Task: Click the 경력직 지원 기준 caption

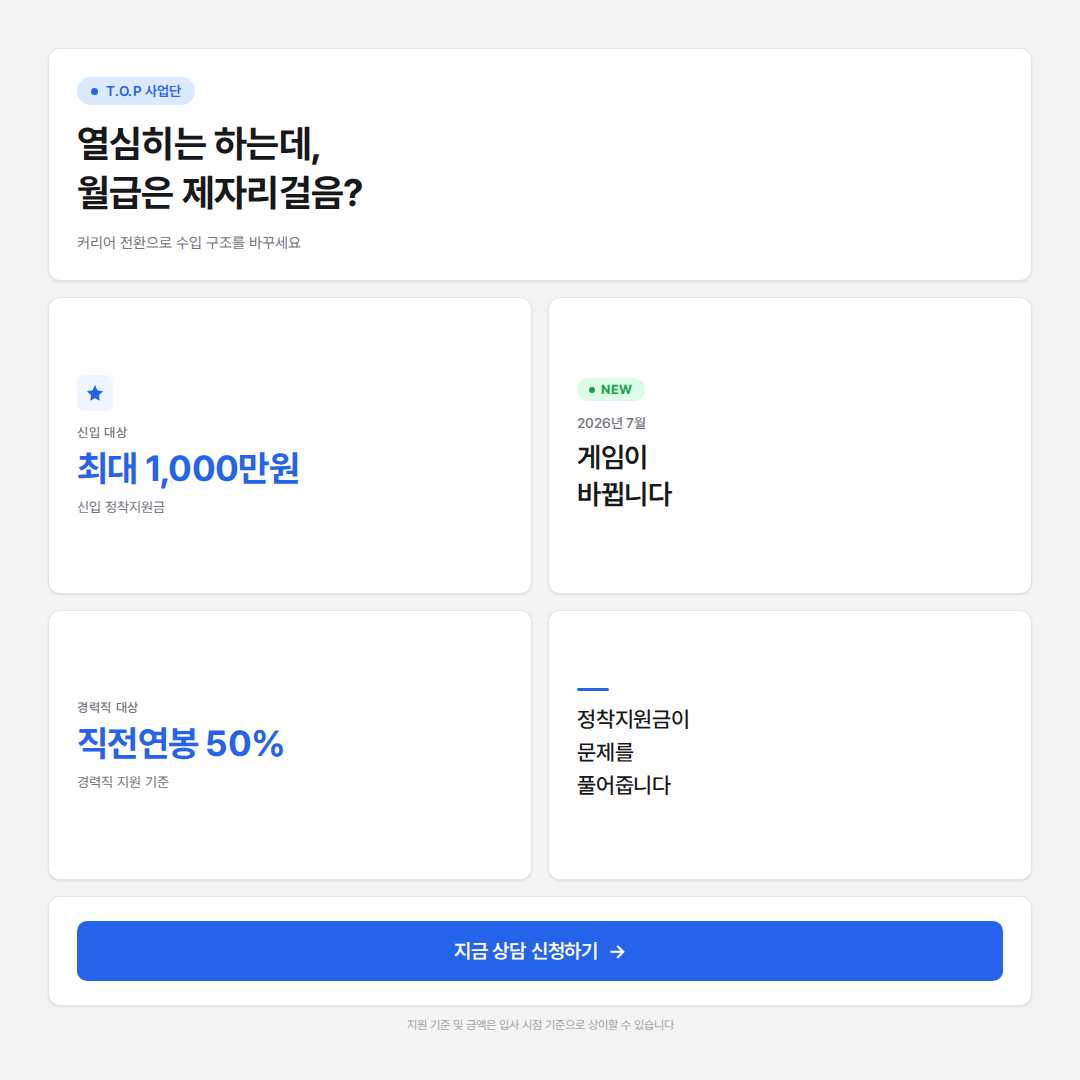Action: 123,782
